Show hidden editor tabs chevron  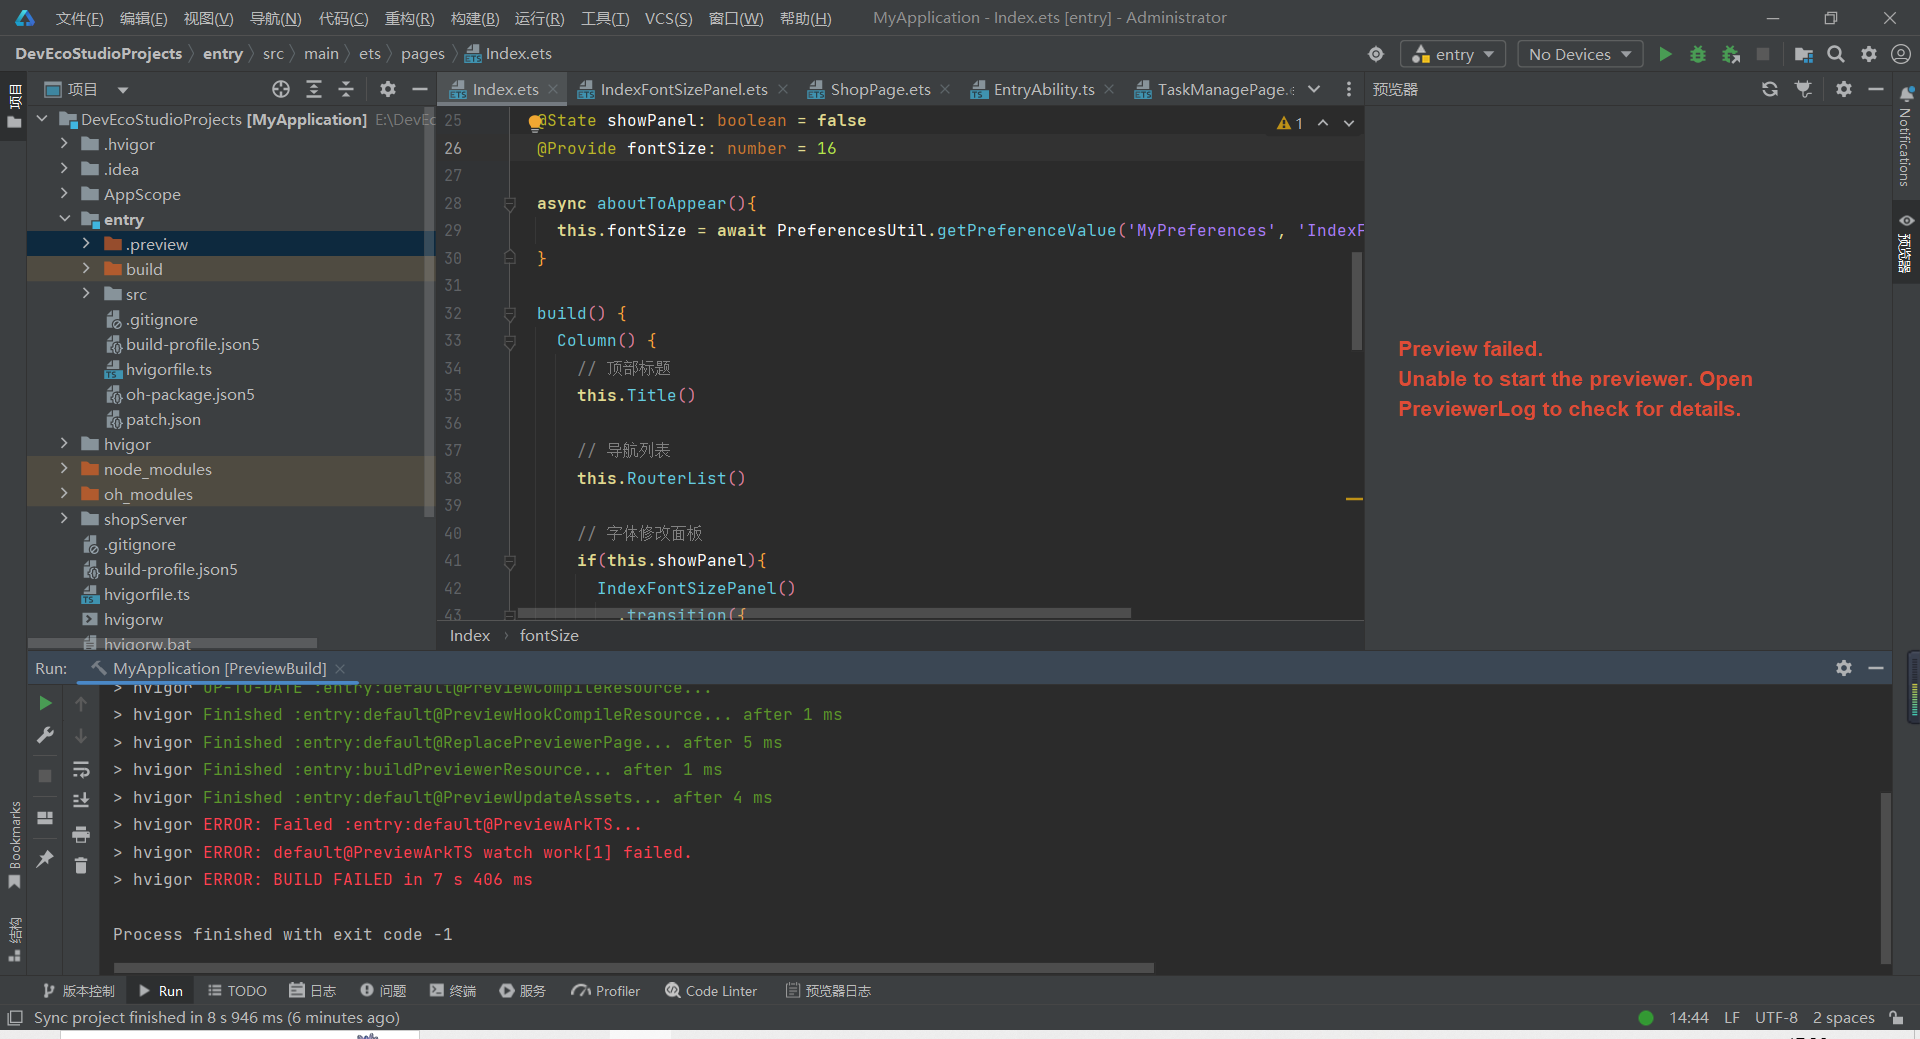[1314, 89]
